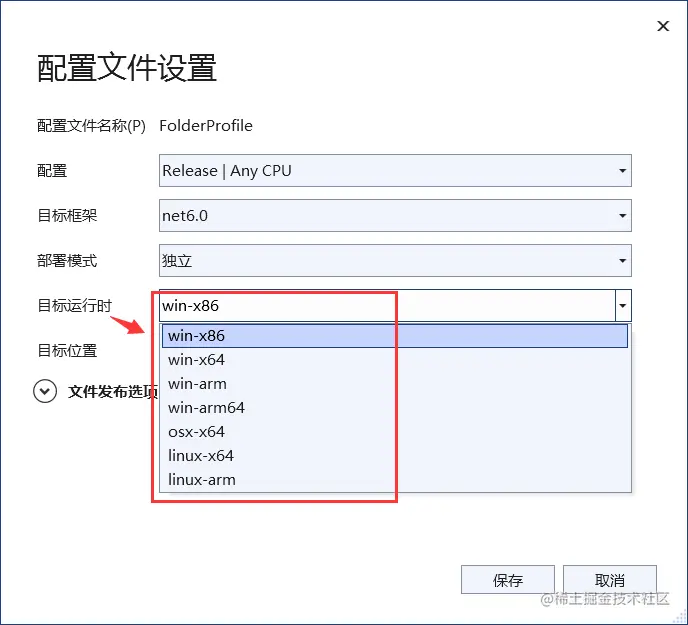Open the 部署模式 dropdown showing 独立
The height and width of the screenshot is (625, 688).
[x=395, y=261]
